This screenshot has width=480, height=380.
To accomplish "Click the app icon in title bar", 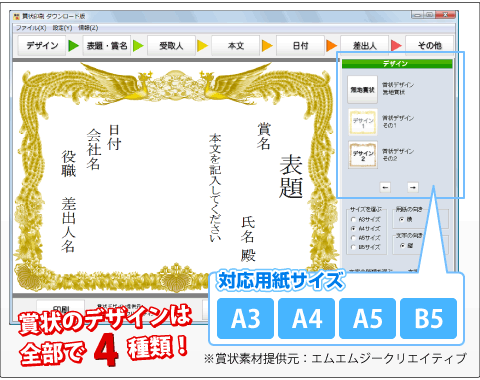I will pyautogui.click(x=17, y=16).
